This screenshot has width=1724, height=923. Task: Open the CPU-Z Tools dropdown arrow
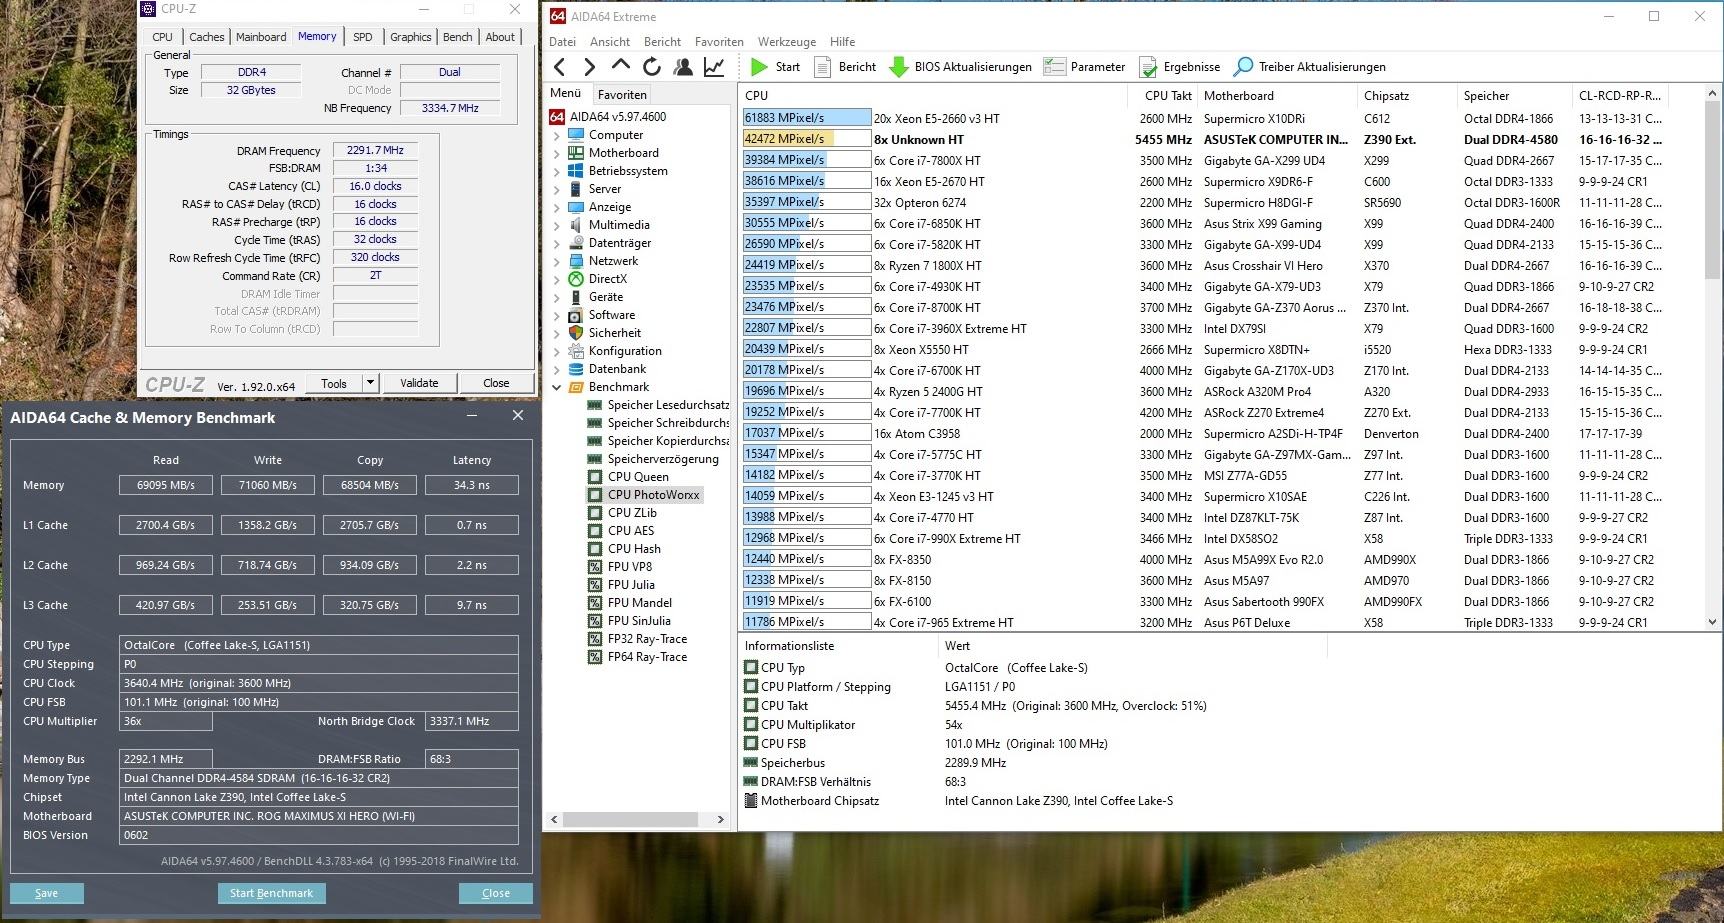370,383
